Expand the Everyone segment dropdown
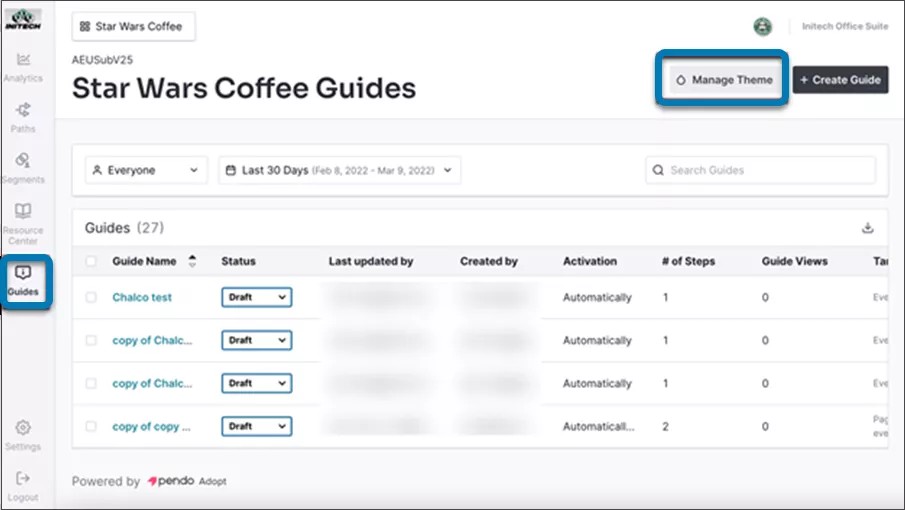Viewport: 905px width, 510px height. [x=146, y=171]
